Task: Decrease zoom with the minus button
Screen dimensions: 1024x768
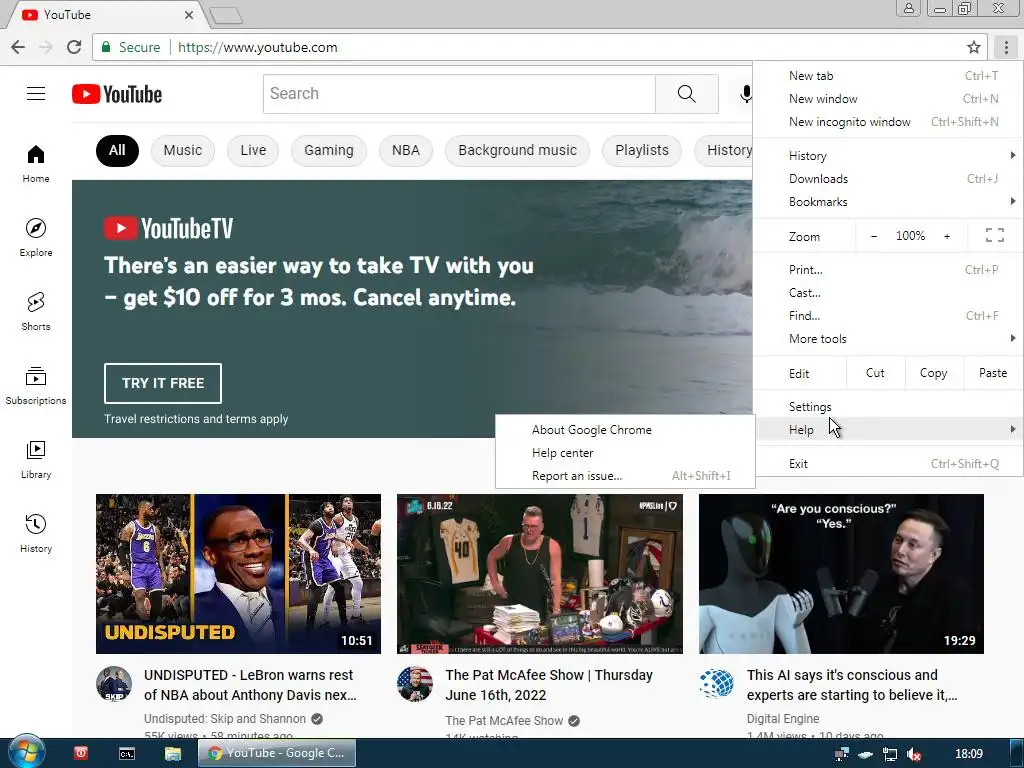Action: tap(874, 236)
